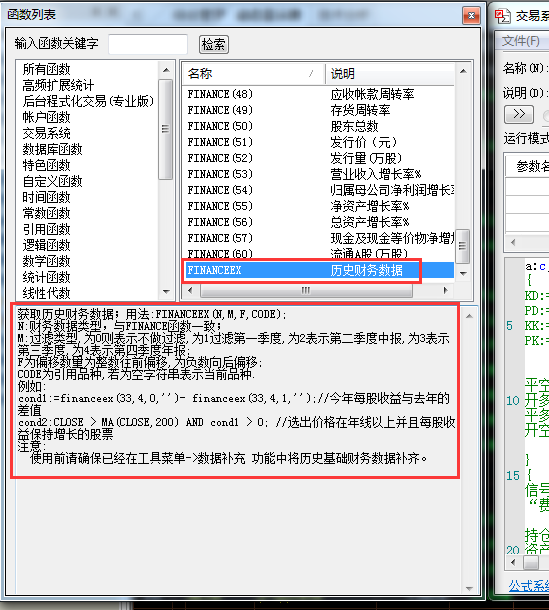Select FINANCE(50) 股东总数 row
Viewport: 549px width, 610px height.
tap(318, 126)
